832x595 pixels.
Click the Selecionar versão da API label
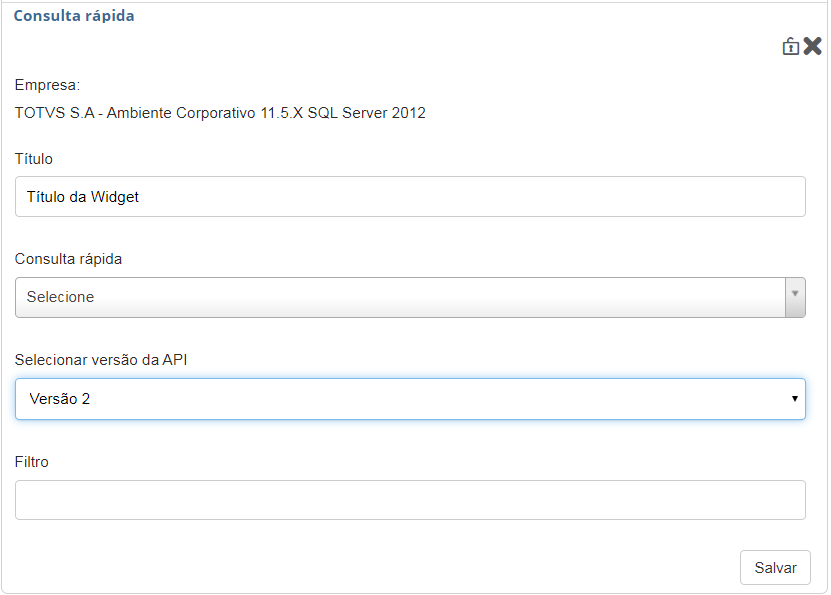(101, 360)
